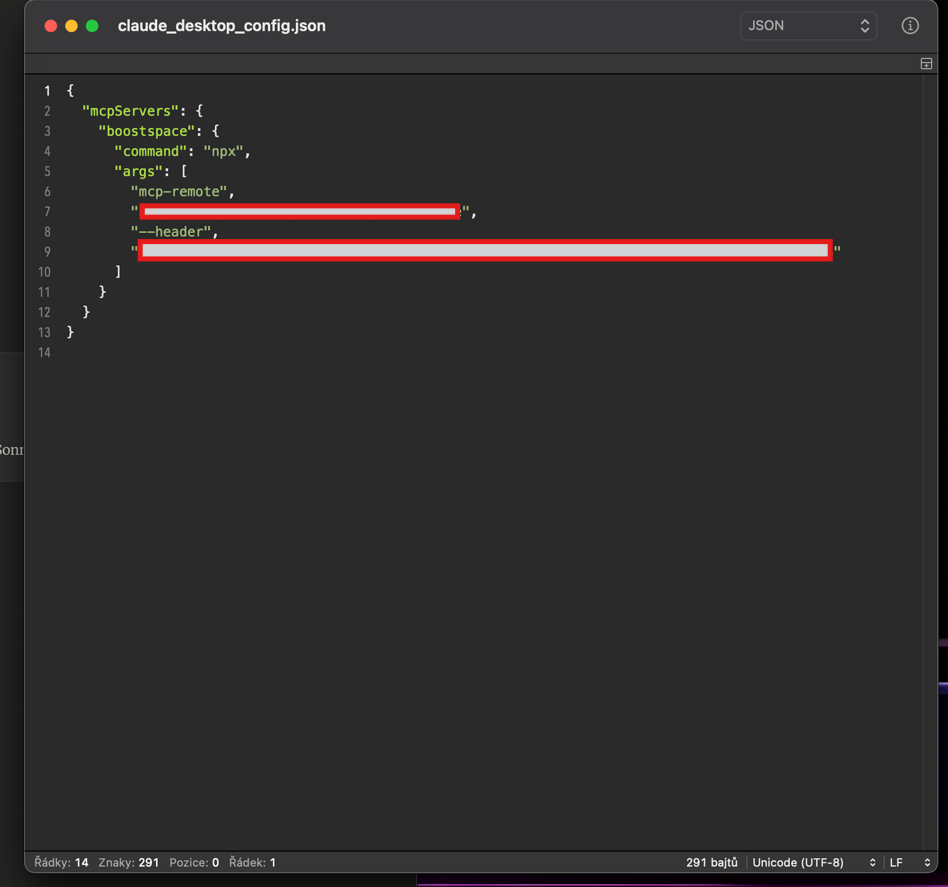Click the "boostspace" key text
Image resolution: width=948 pixels, height=887 pixels.
click(x=147, y=131)
